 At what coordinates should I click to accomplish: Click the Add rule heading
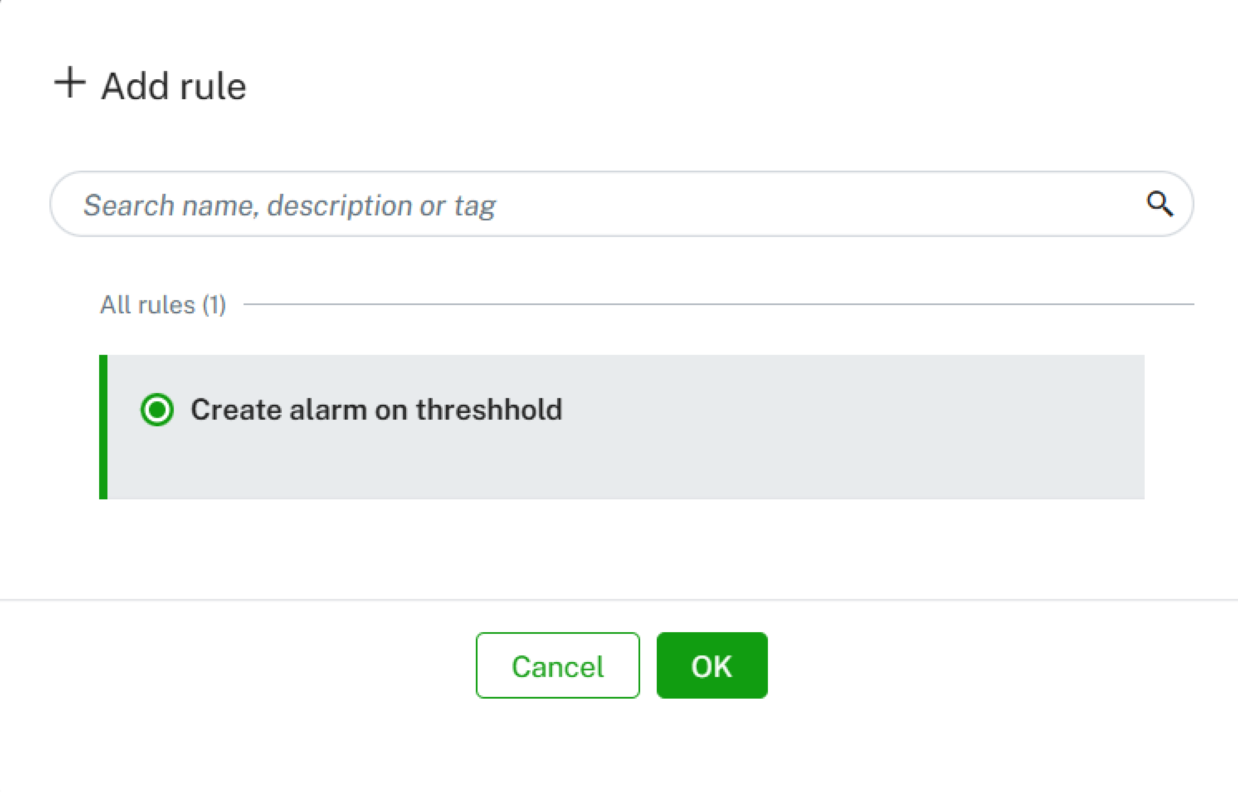(x=172, y=86)
